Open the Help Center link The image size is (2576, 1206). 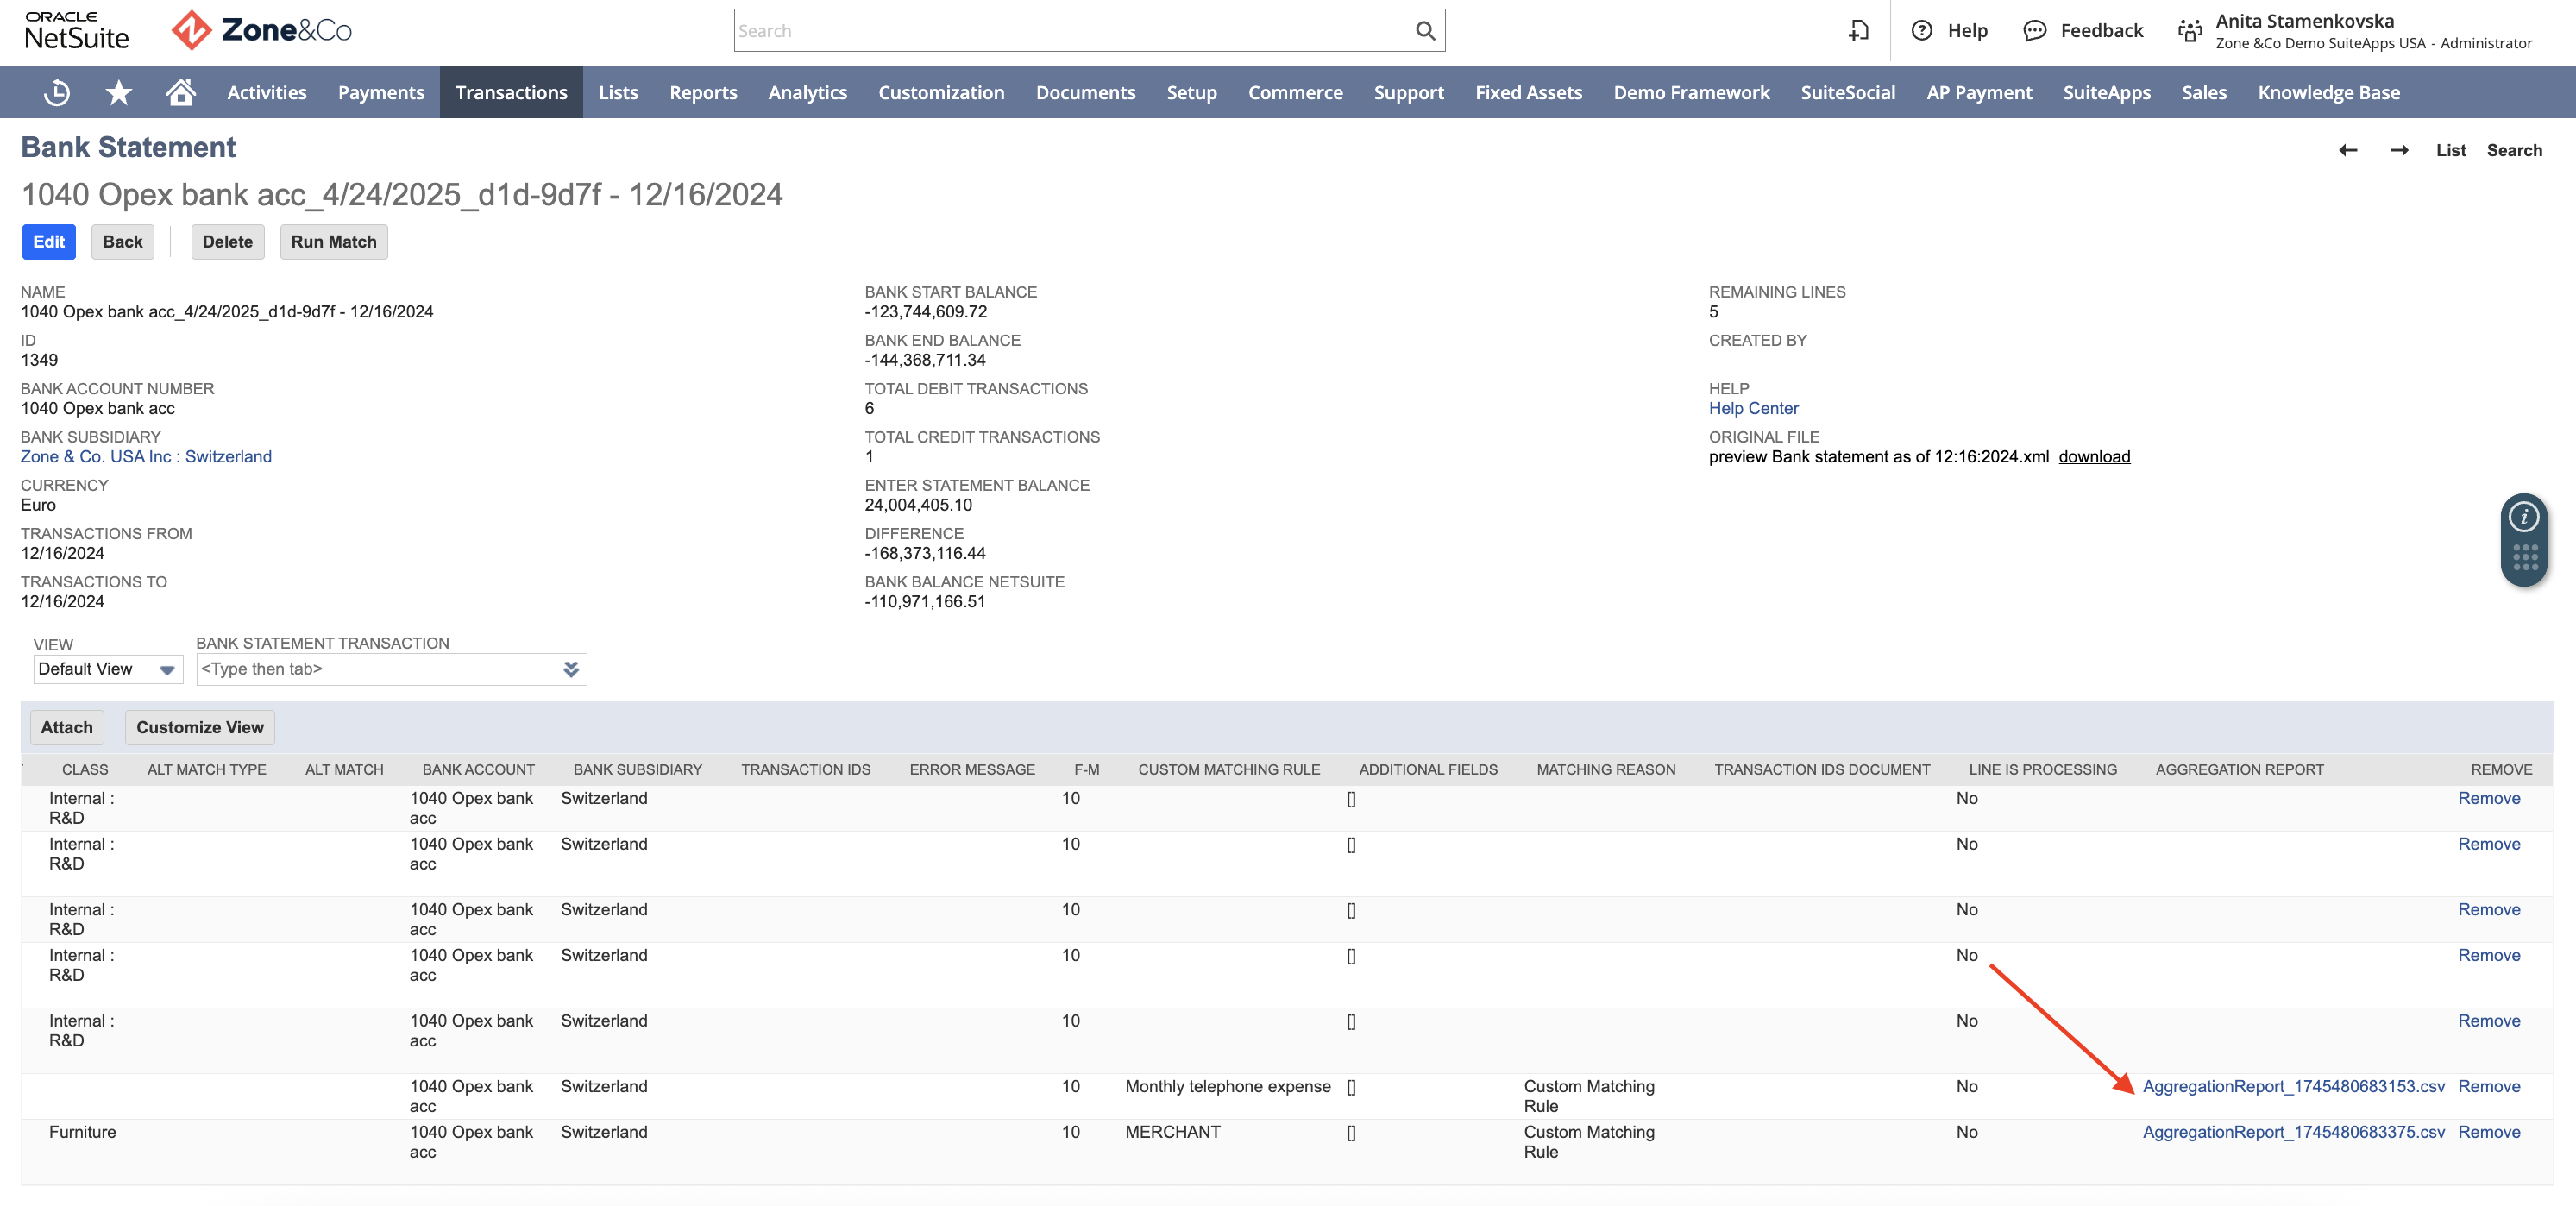tap(1753, 408)
